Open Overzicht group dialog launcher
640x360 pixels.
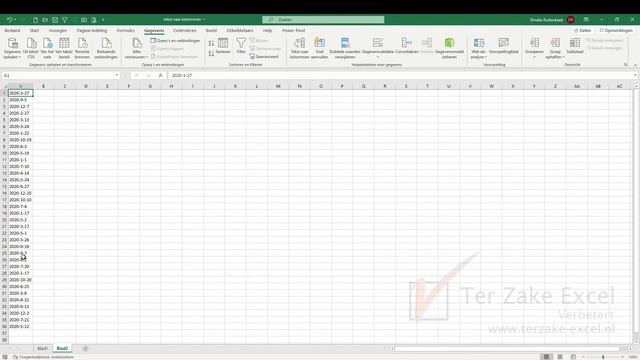626,65
